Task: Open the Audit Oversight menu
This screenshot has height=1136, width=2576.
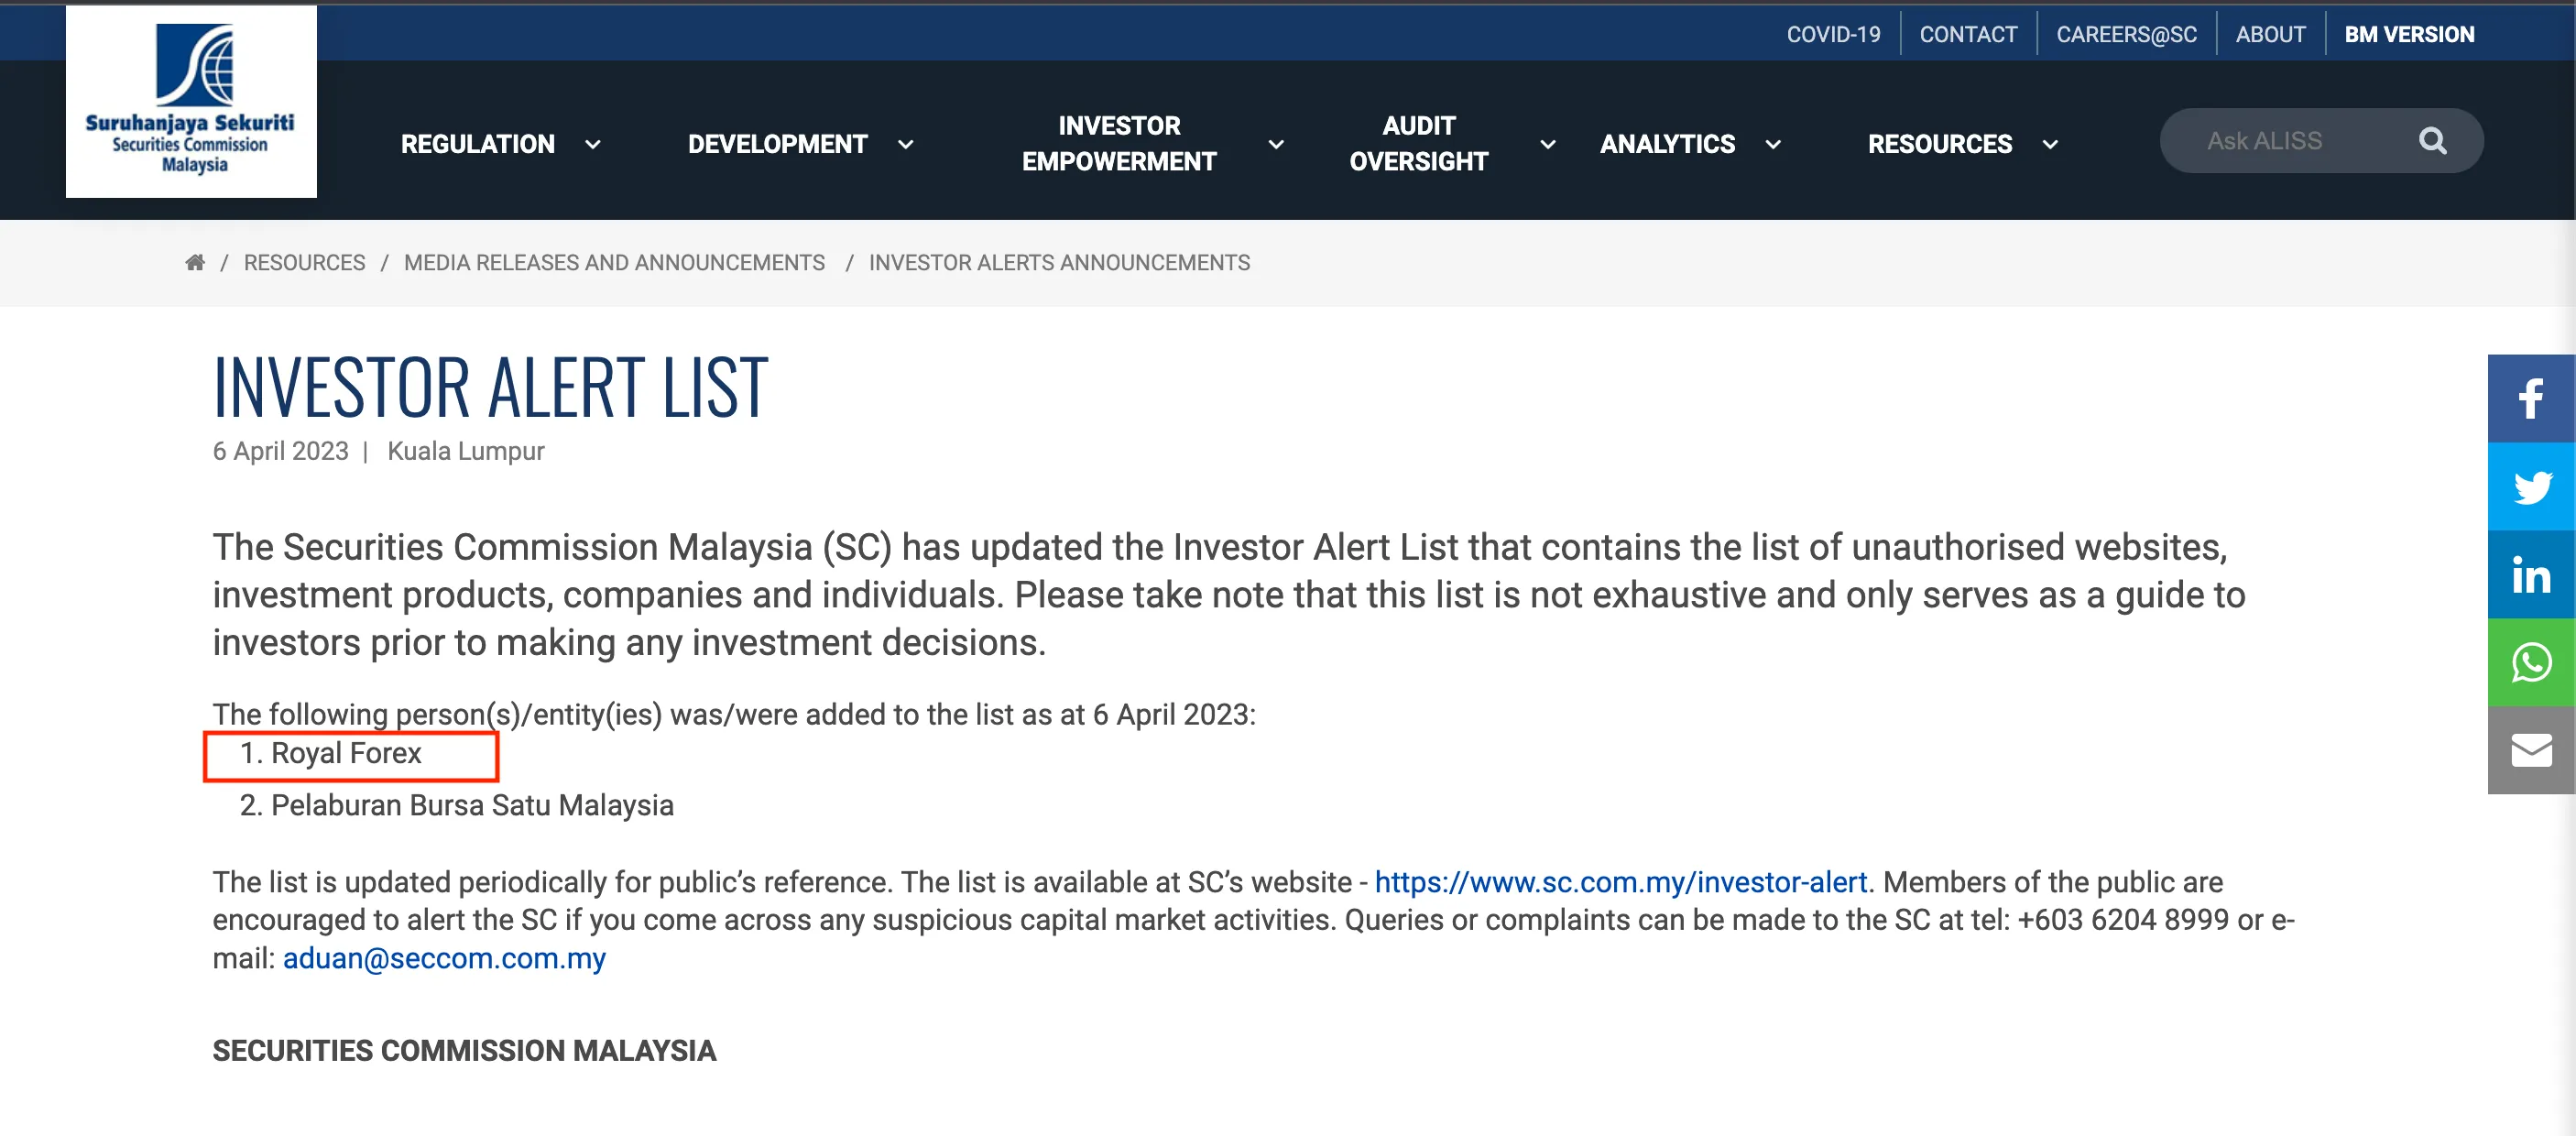Action: pyautogui.click(x=1419, y=143)
